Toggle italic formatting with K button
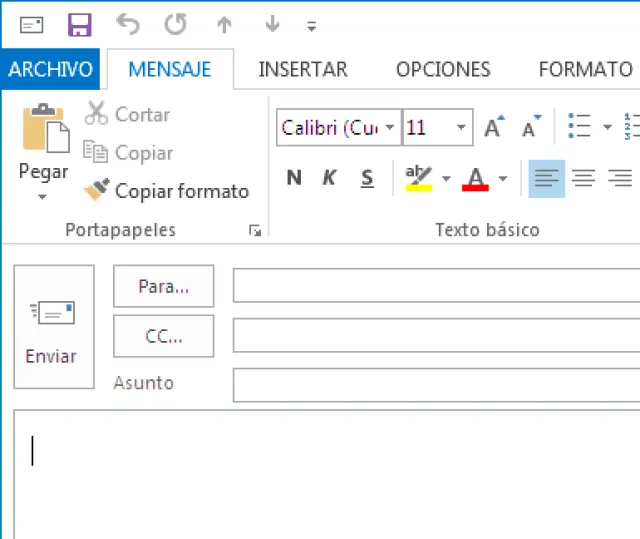 pos(329,179)
